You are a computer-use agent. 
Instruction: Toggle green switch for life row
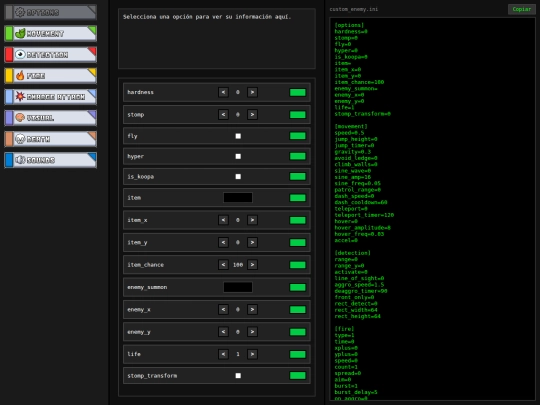click(298, 354)
